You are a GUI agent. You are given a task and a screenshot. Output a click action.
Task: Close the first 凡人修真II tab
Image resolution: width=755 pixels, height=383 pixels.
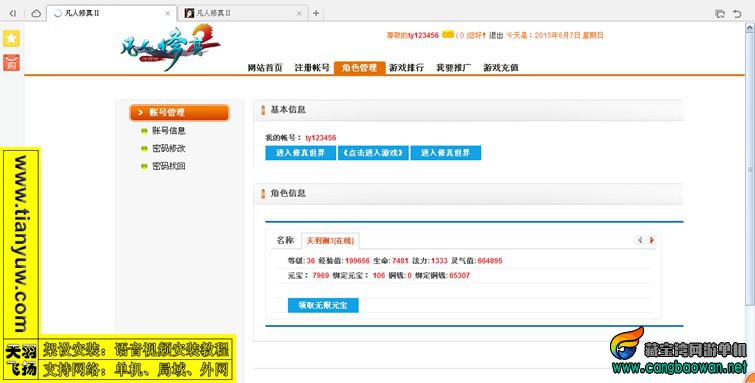pos(168,13)
